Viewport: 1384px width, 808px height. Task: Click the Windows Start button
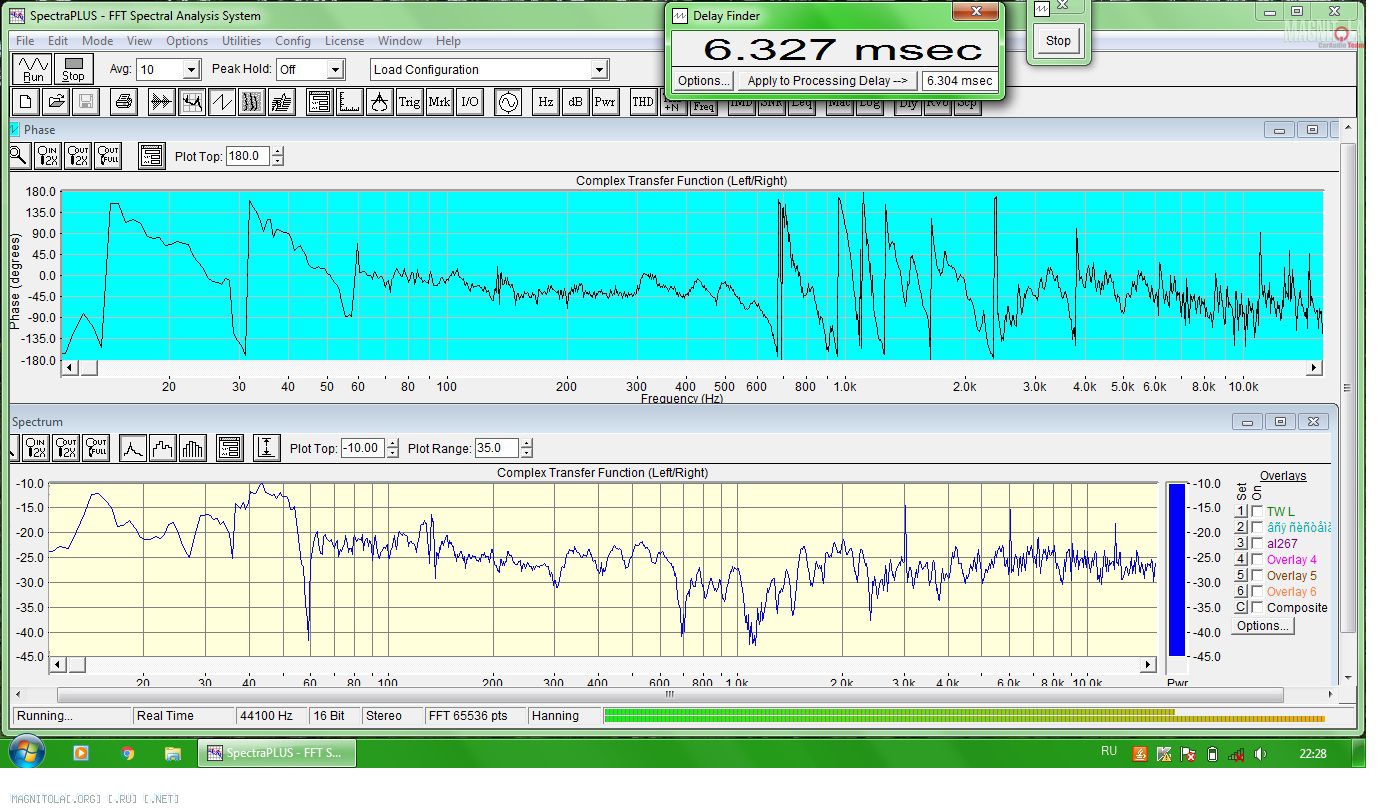click(x=25, y=752)
